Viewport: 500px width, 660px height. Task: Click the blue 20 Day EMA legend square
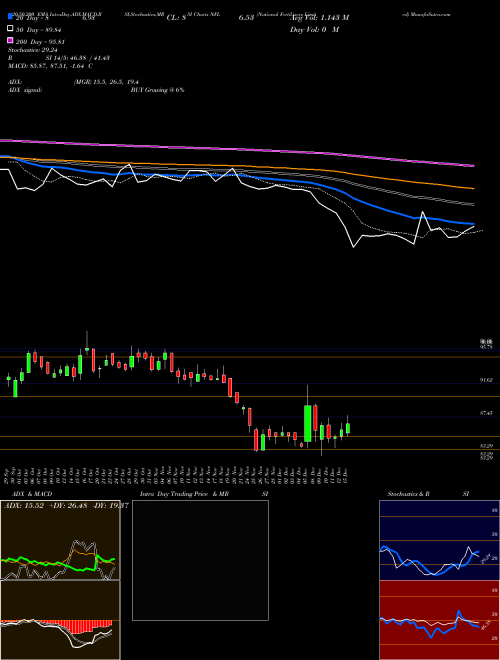coord(10,17)
